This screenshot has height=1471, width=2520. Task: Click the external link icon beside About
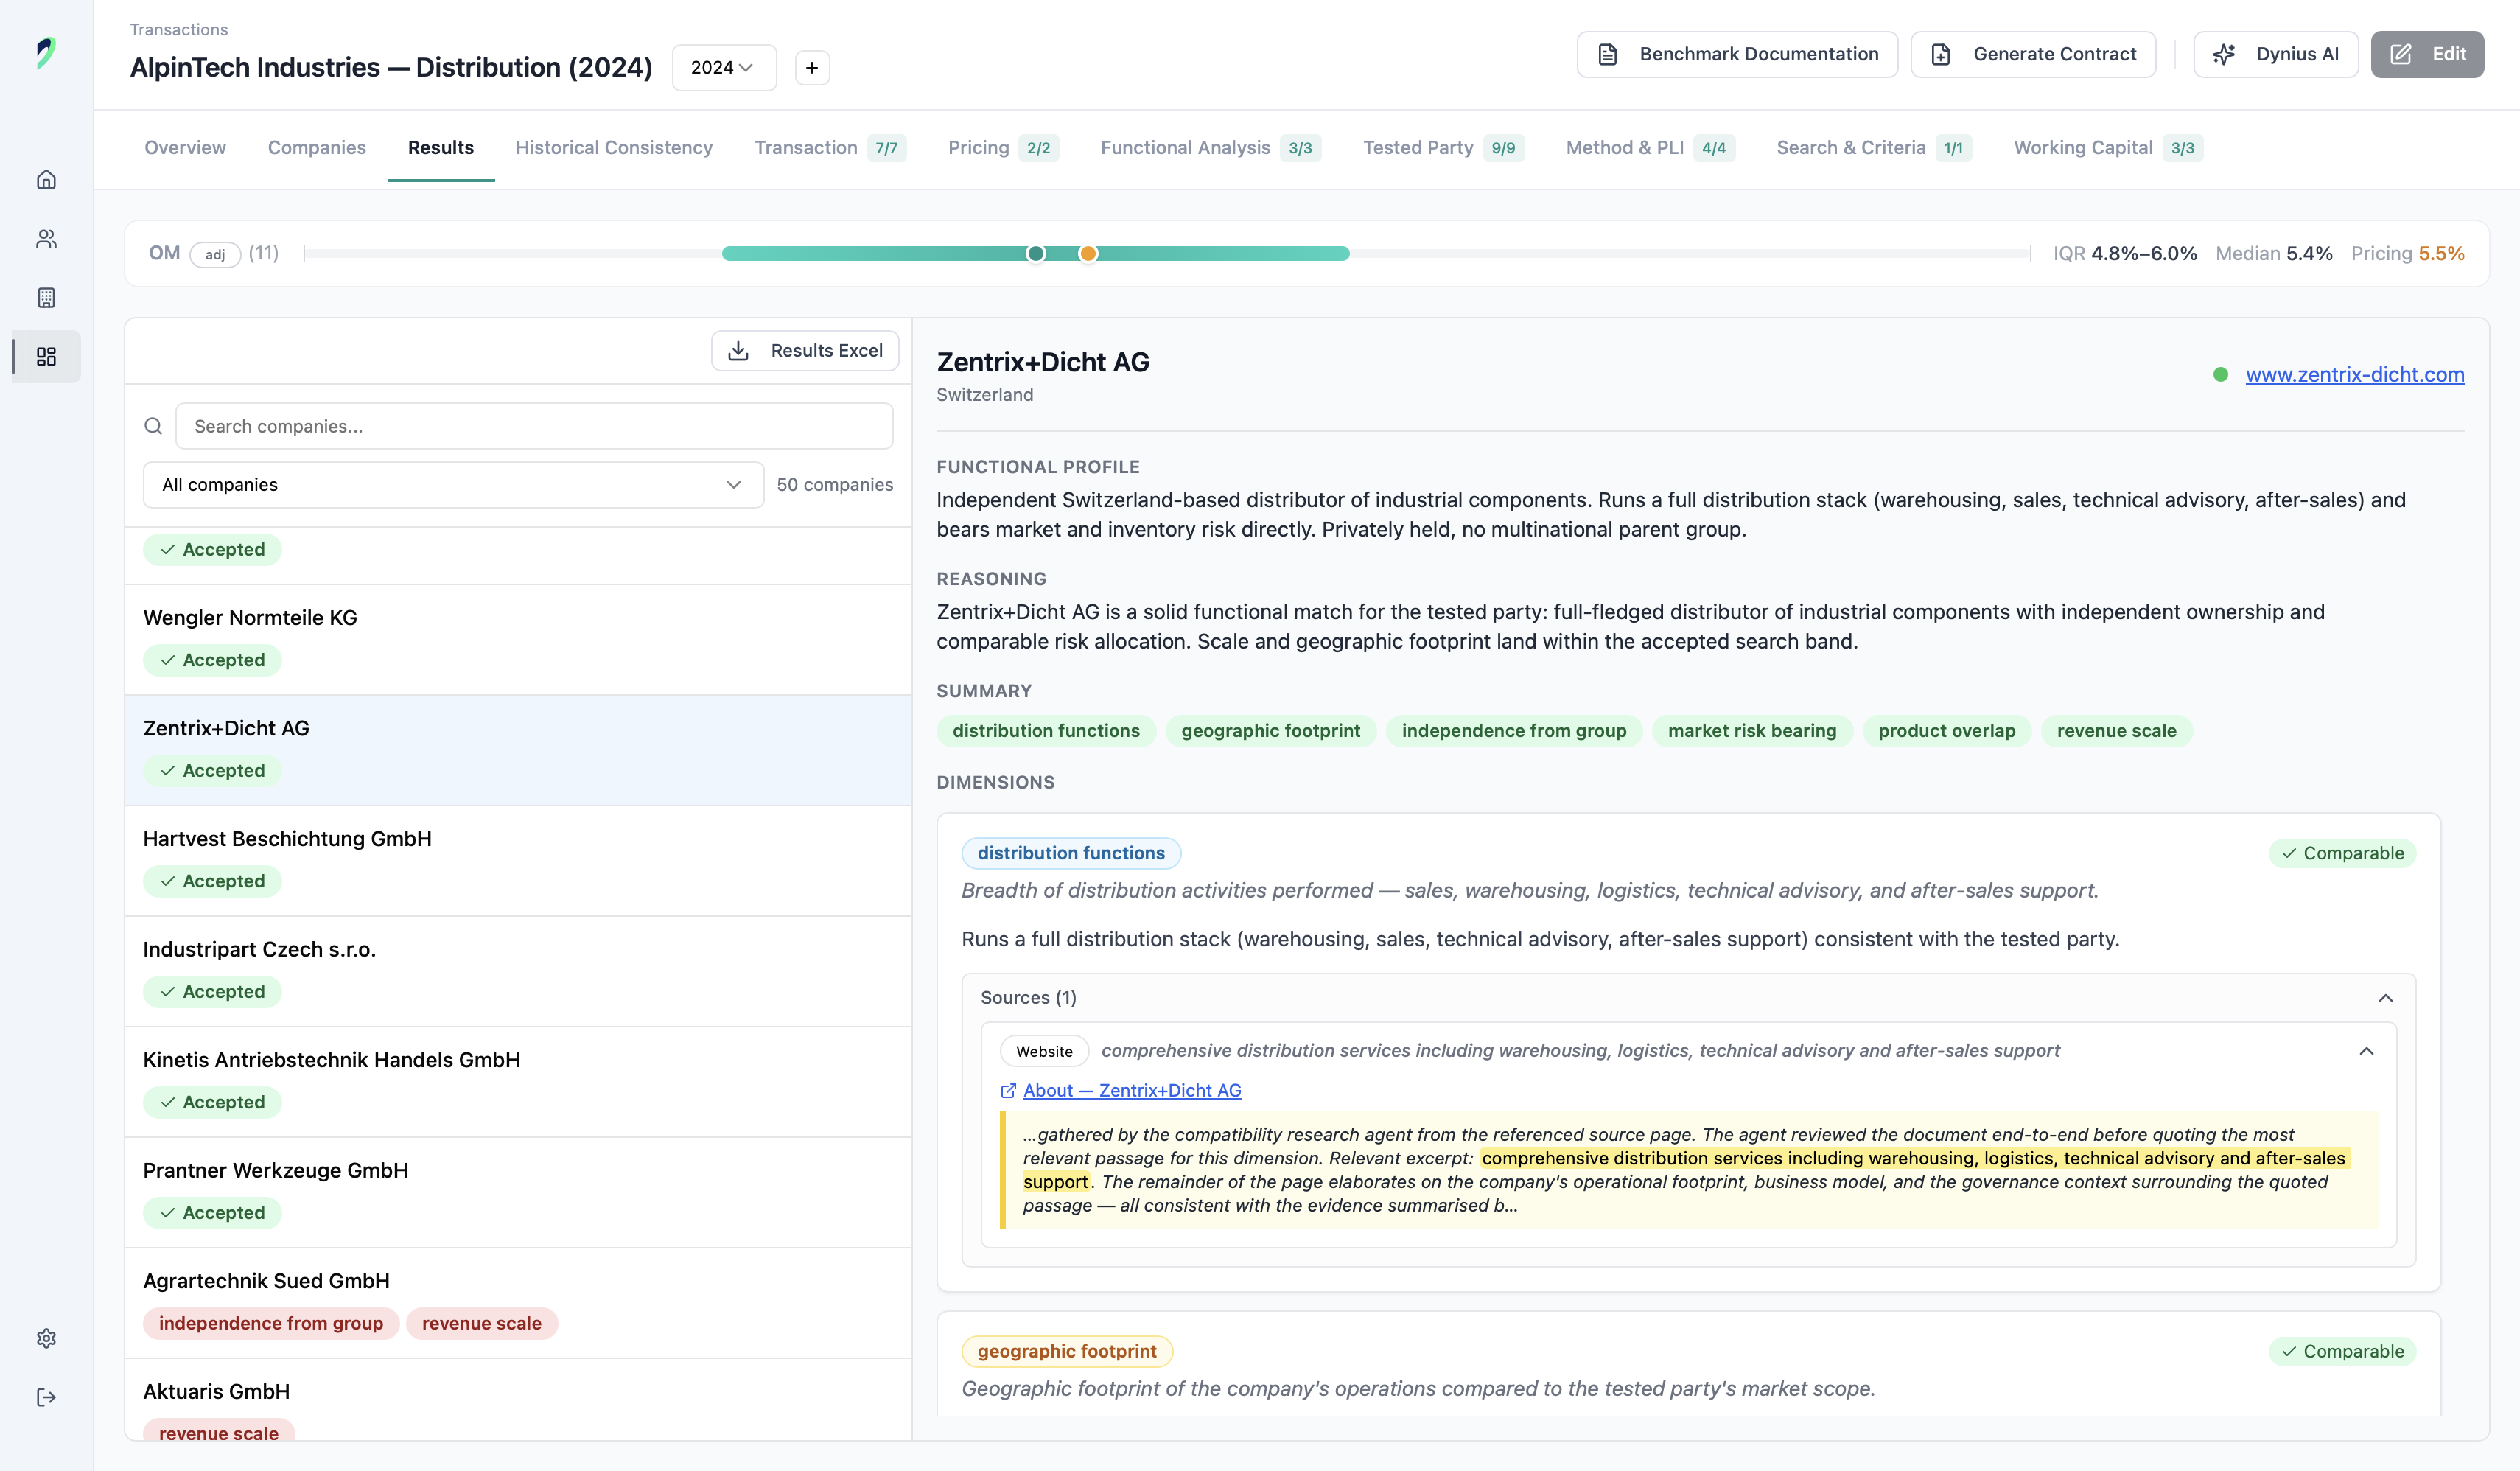[x=1008, y=1091]
